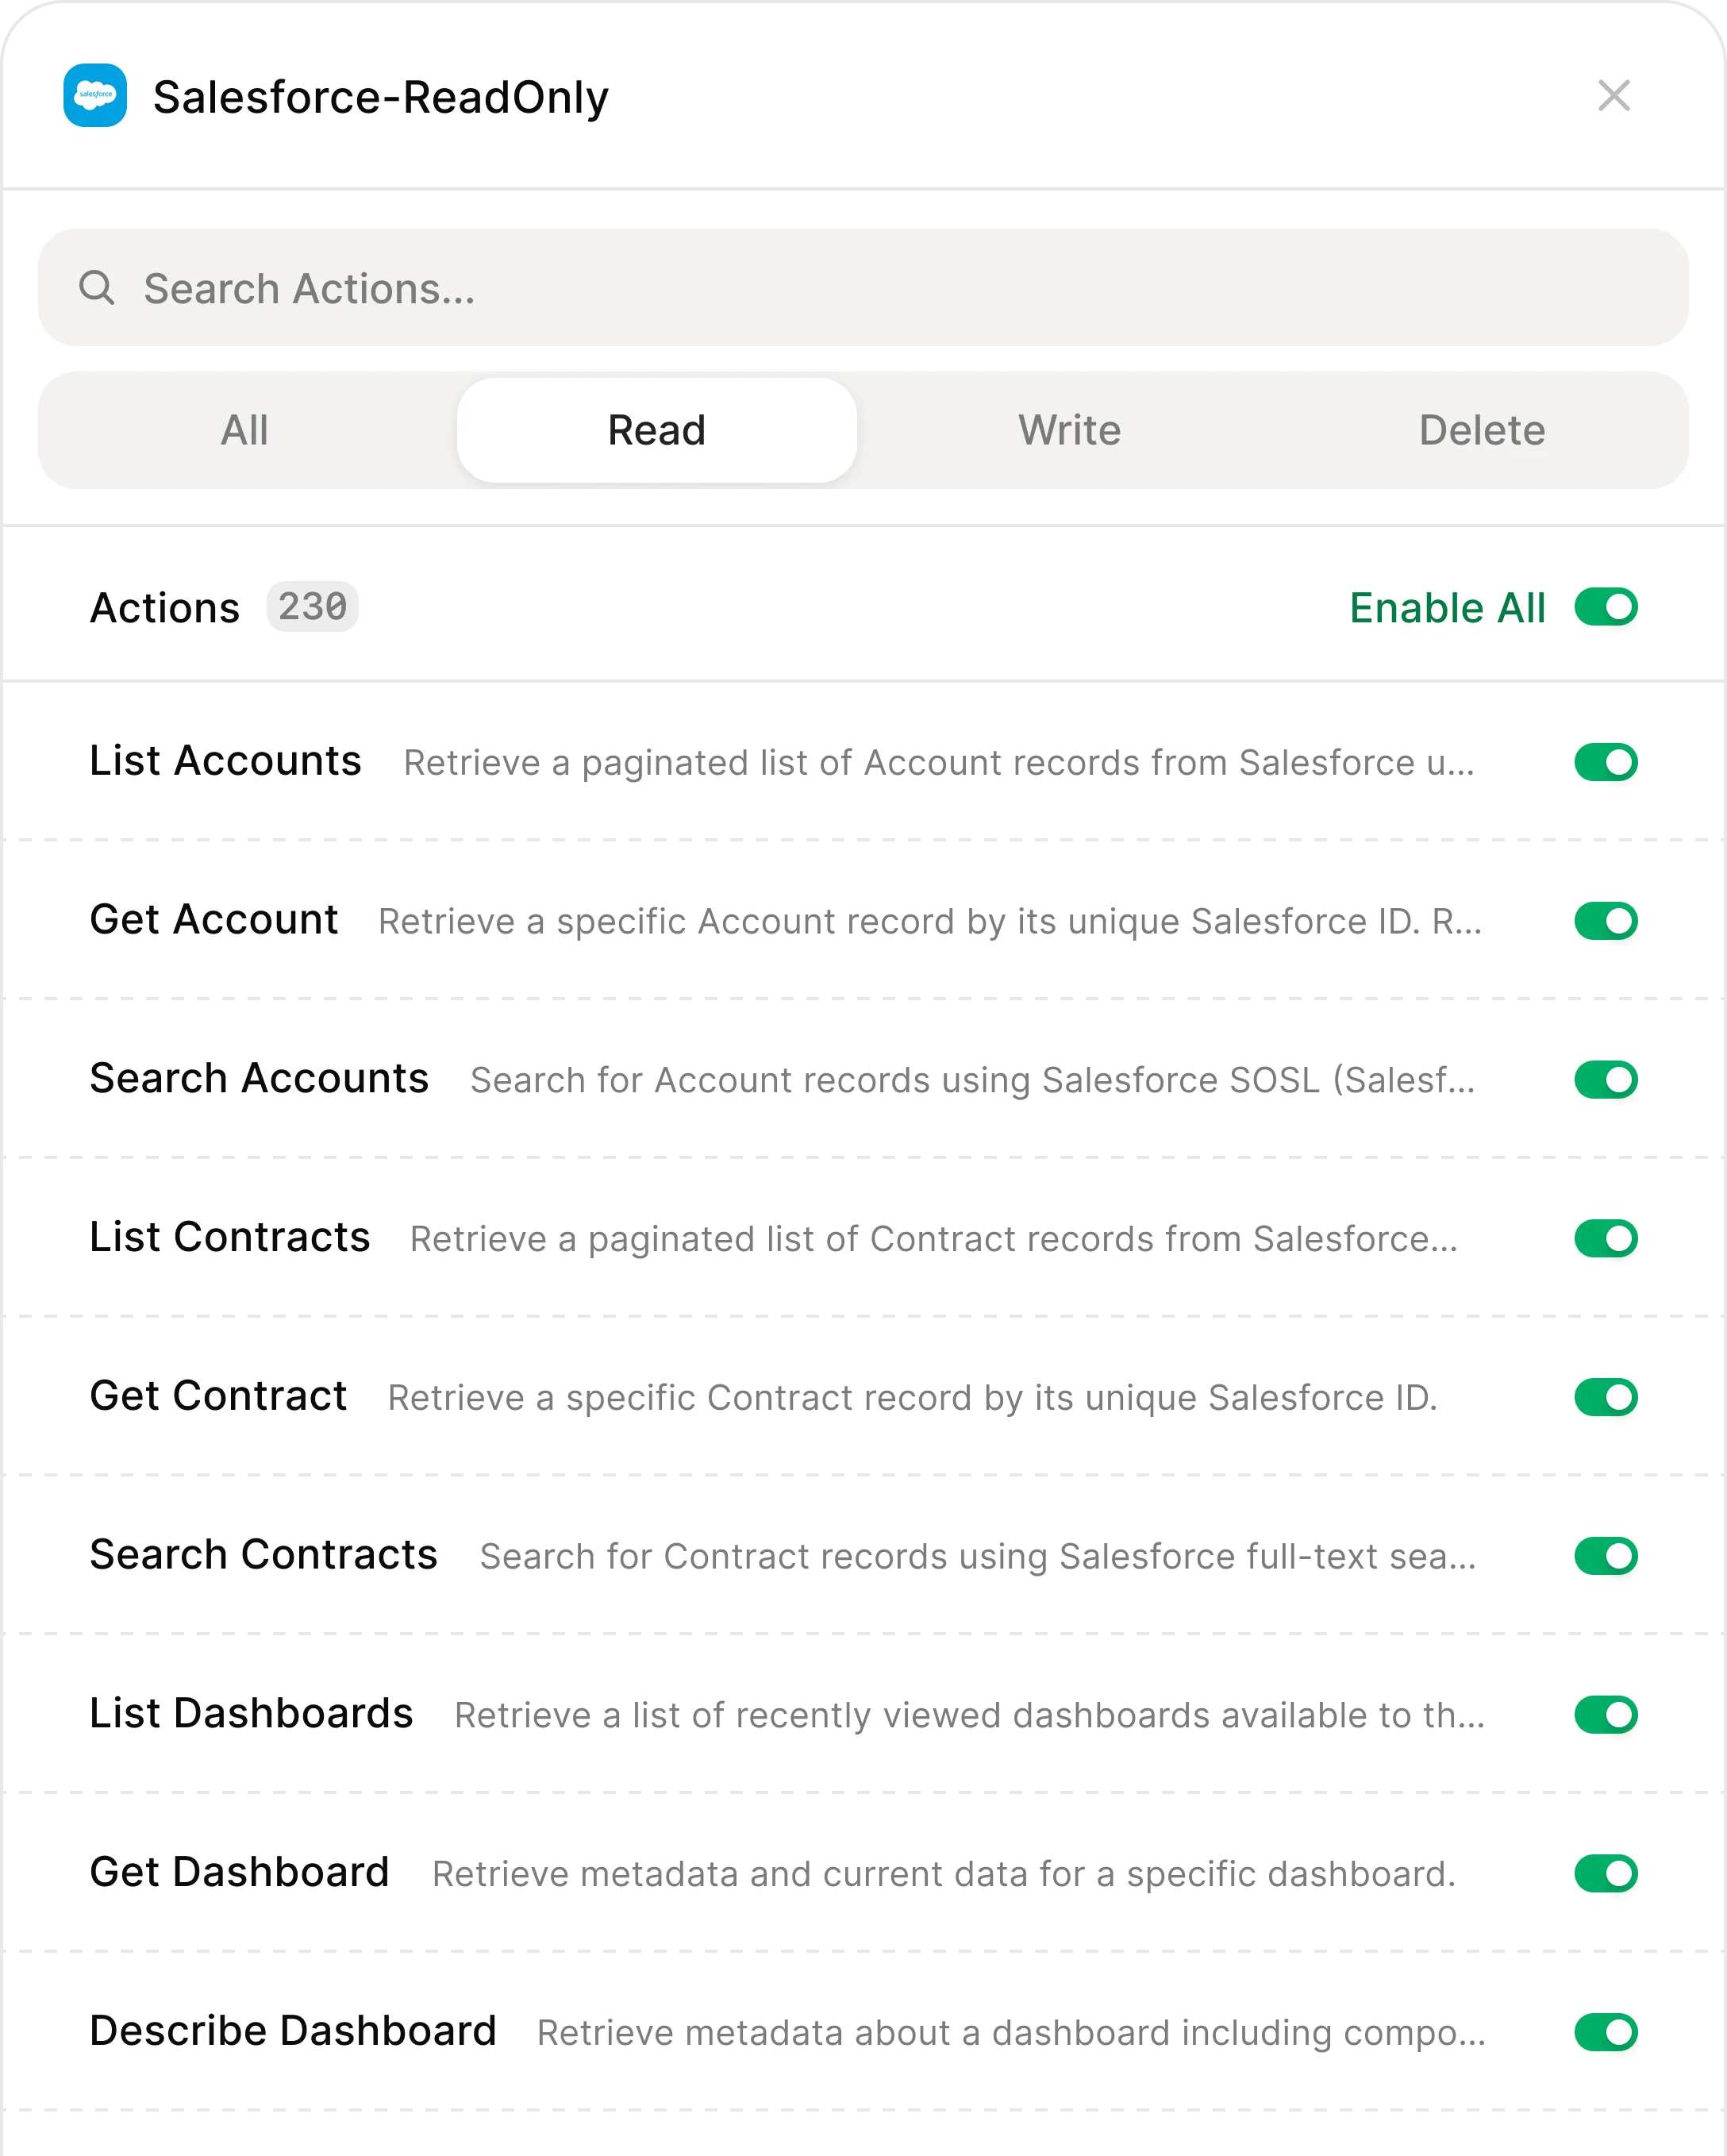Click the List Contracts action name

click(x=230, y=1237)
